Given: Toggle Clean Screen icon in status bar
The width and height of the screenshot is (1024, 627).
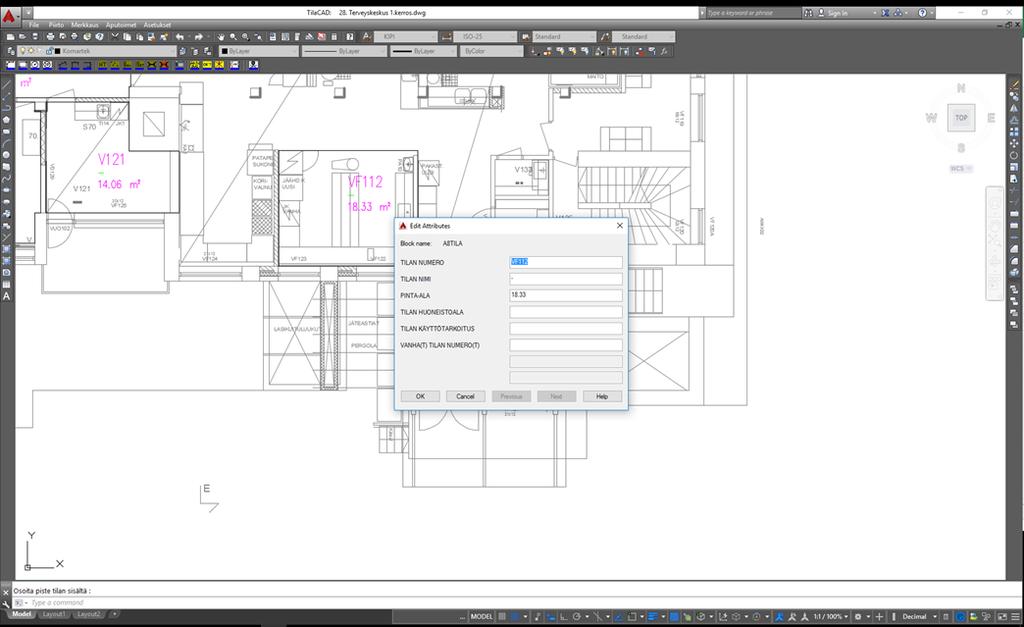Looking at the screenshot, I should pos(1002,617).
